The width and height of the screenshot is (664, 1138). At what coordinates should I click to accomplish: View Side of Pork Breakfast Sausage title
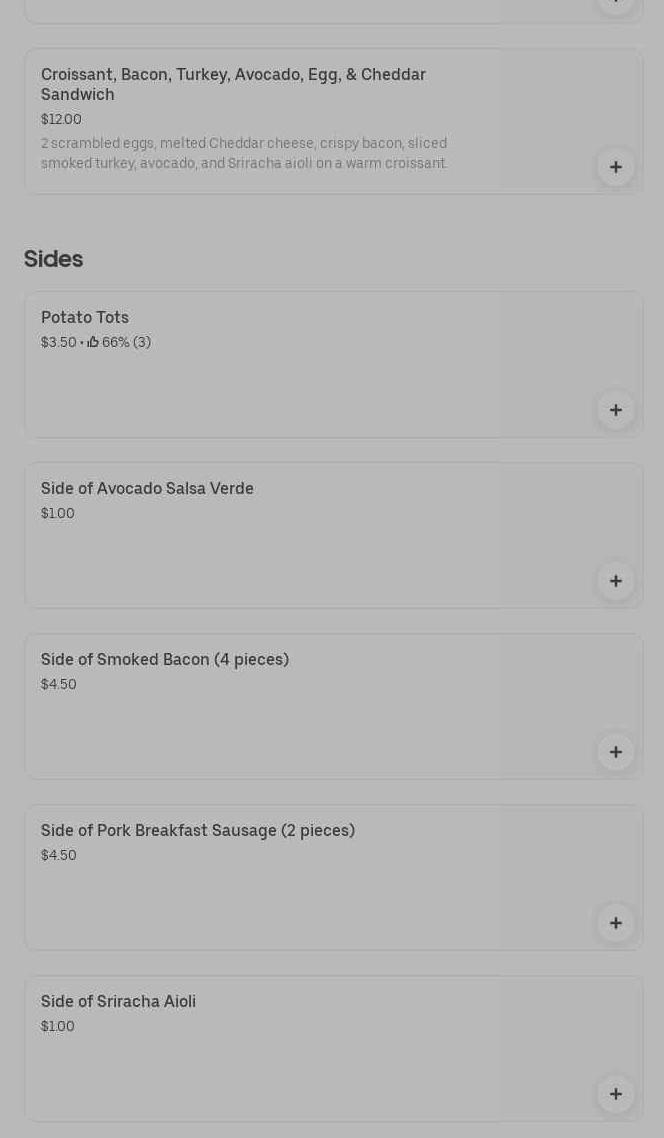[198, 831]
